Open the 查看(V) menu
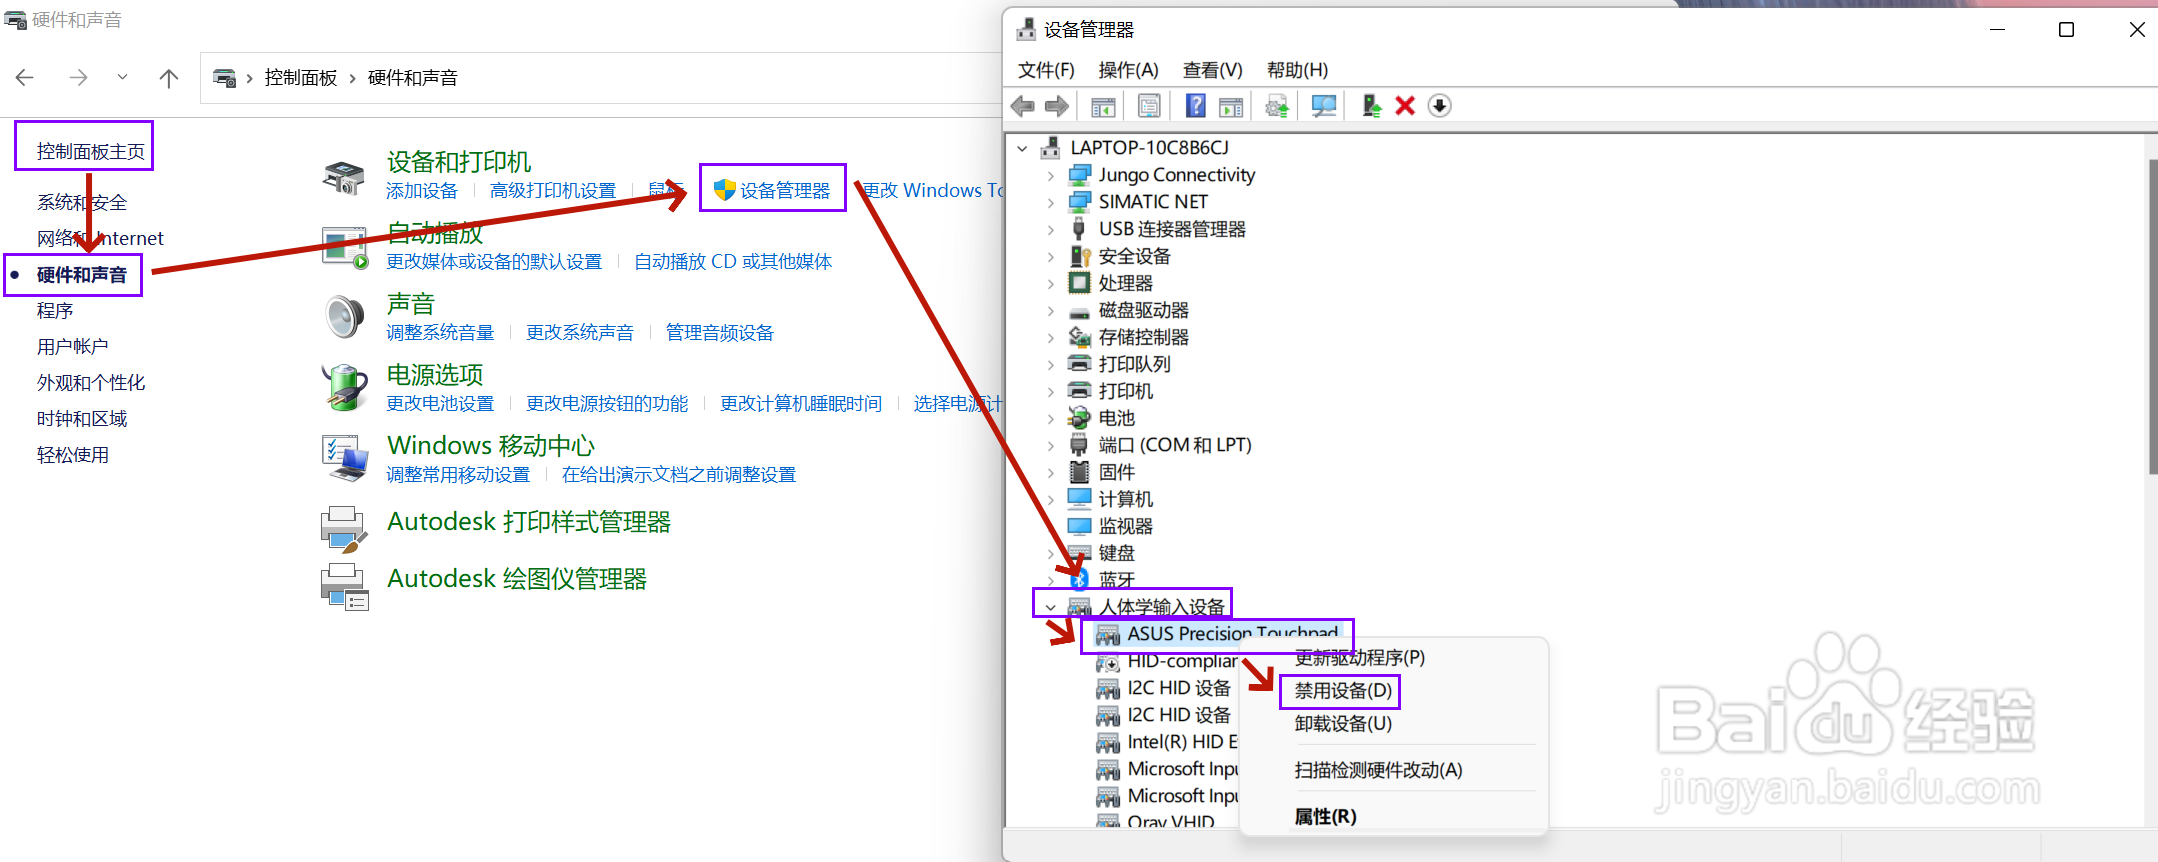Screen dimensions: 2158x862 1212,70
